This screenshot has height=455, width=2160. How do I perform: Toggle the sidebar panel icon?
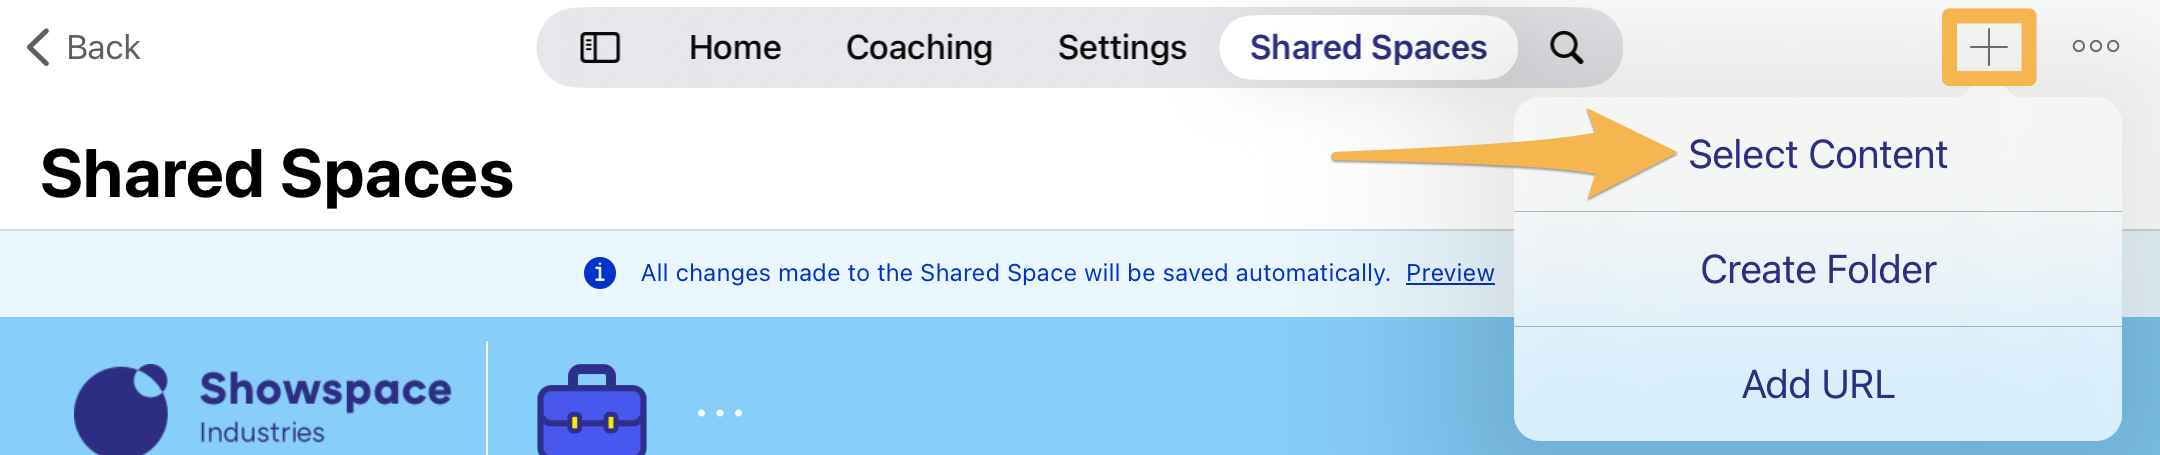(600, 47)
